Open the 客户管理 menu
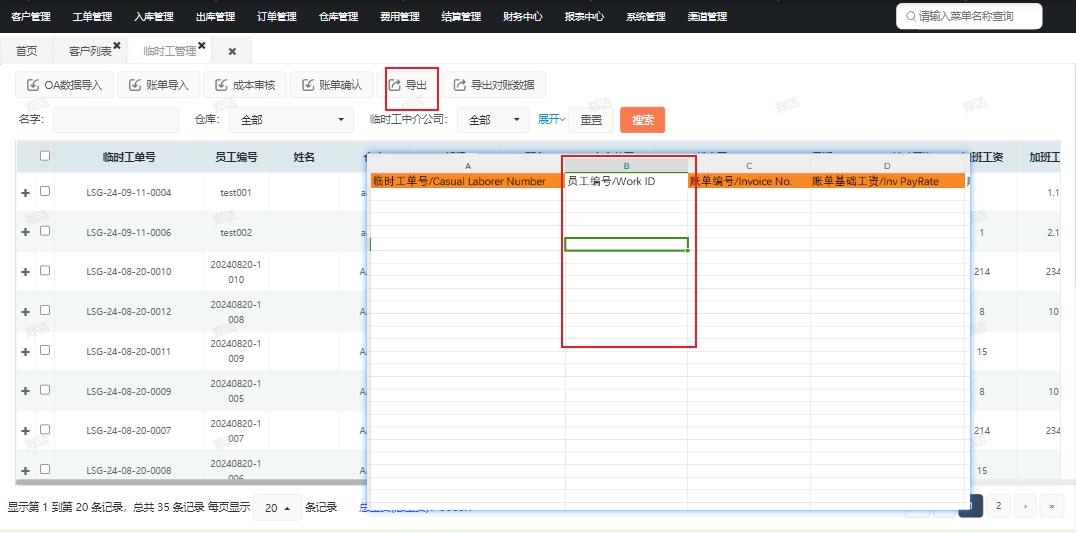 click(31, 16)
